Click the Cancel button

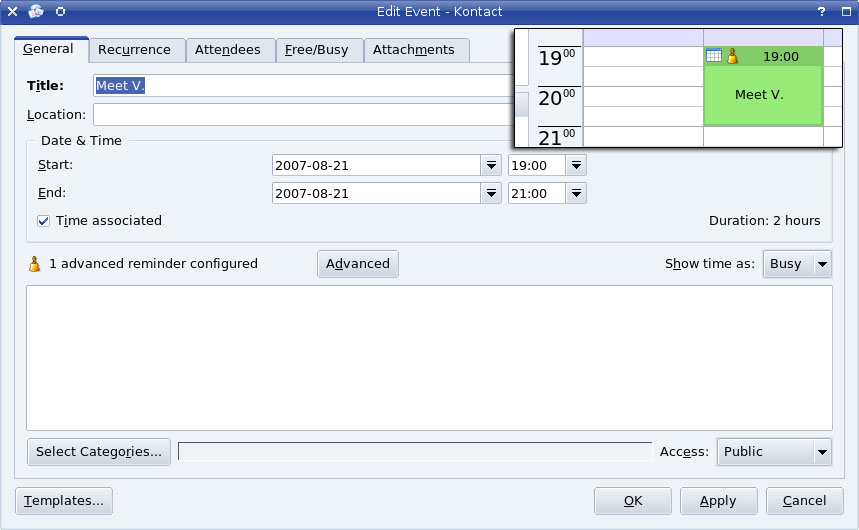pyautogui.click(x=804, y=501)
